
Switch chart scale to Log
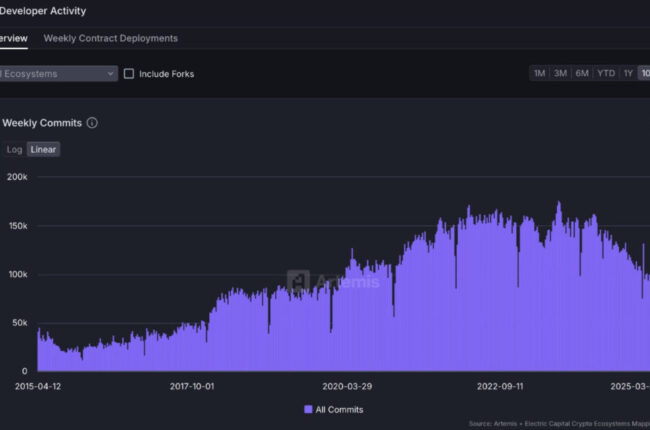14,149
